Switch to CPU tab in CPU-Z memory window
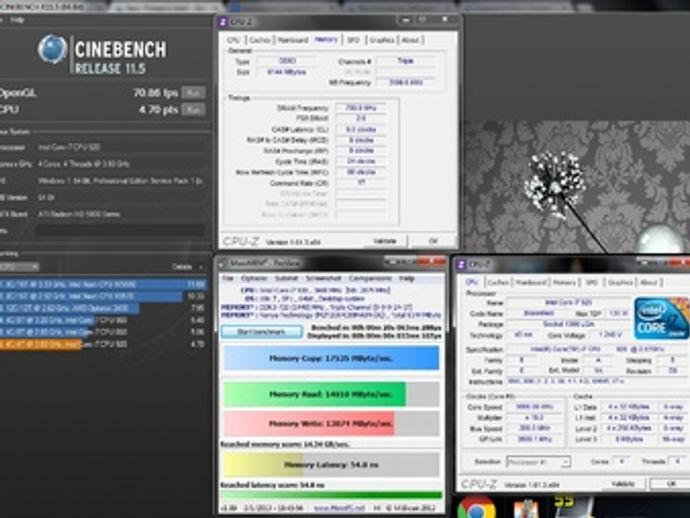This screenshot has width=690, height=518. (233, 40)
